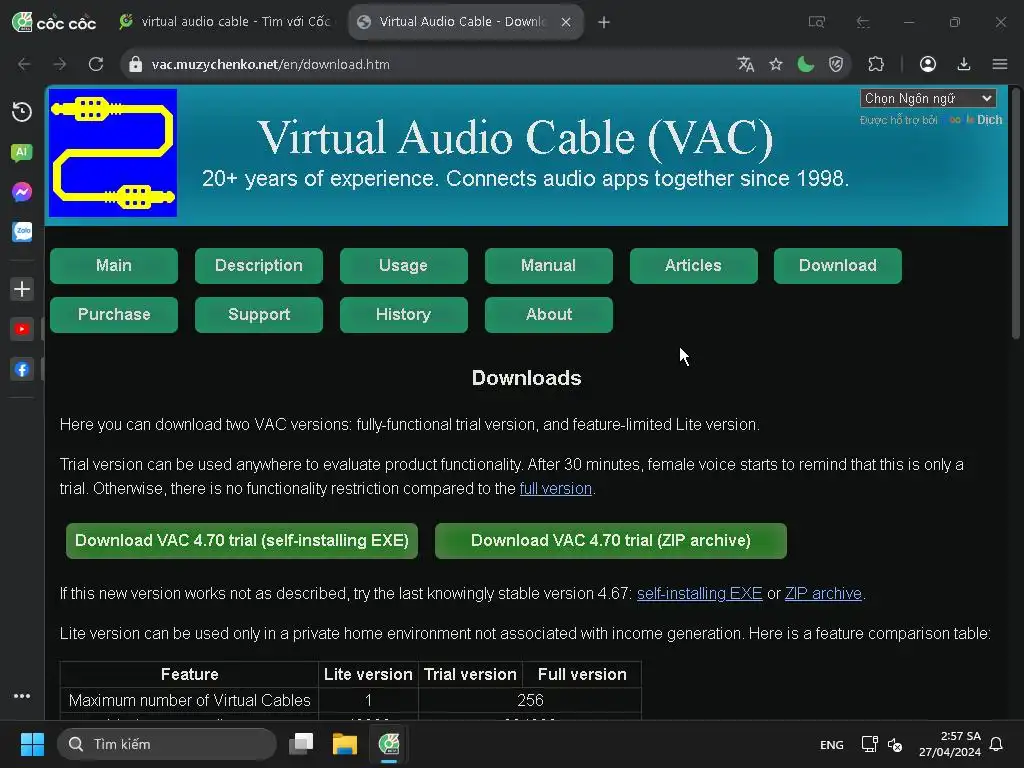Reload the current page
This screenshot has width=1024, height=768.
(x=96, y=64)
